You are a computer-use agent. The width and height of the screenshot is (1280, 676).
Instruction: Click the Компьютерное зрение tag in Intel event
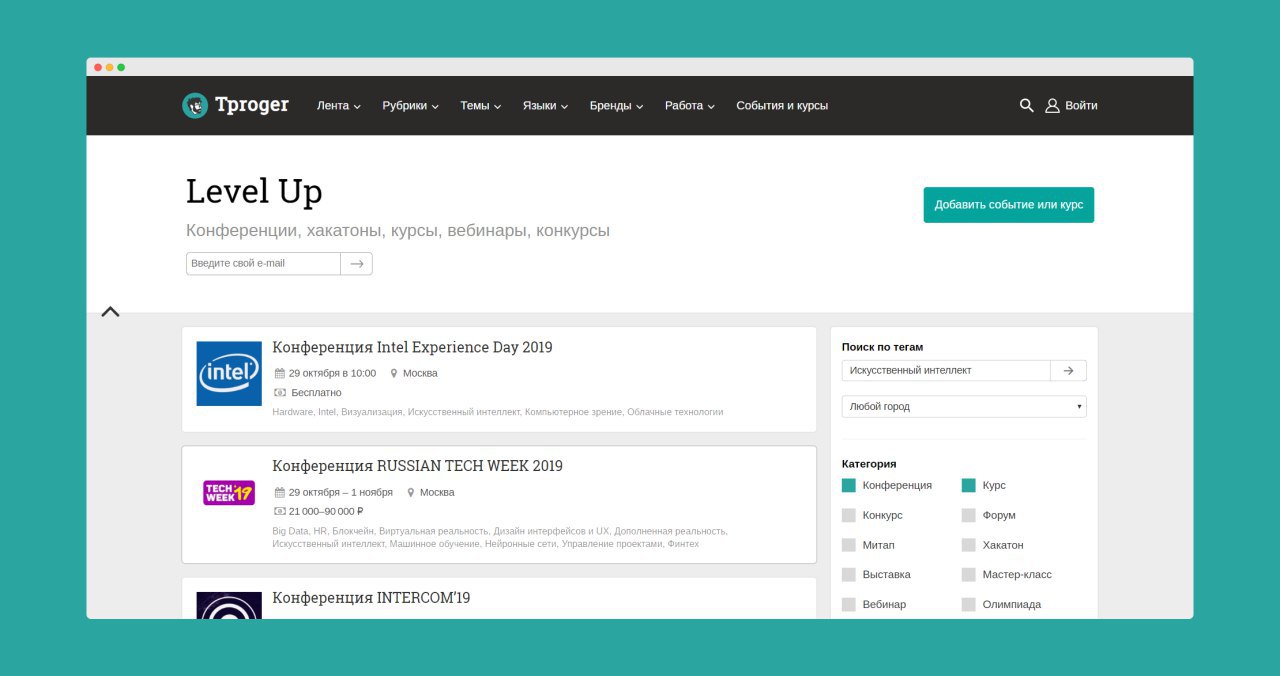pyautogui.click(x=574, y=412)
